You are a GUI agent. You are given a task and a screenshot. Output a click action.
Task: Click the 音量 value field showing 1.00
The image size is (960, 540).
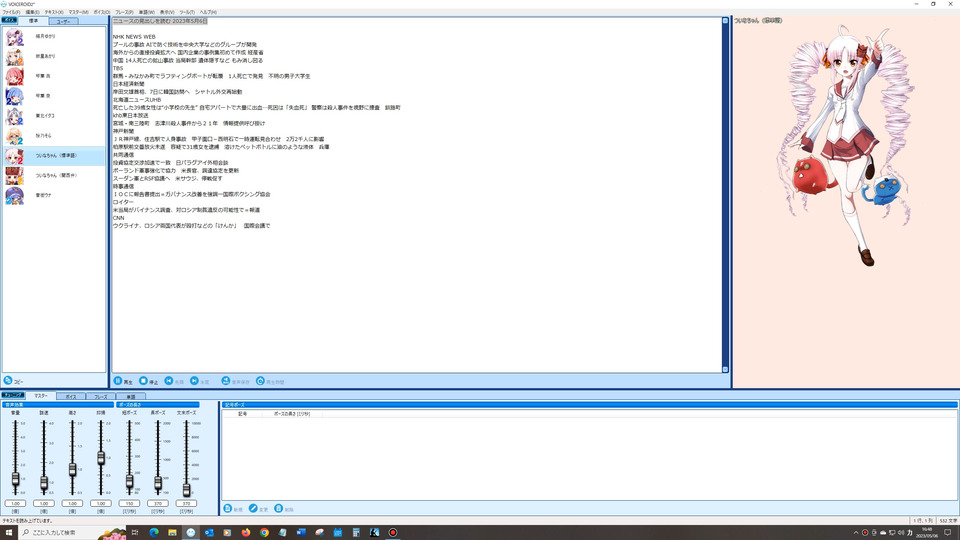click(15, 503)
